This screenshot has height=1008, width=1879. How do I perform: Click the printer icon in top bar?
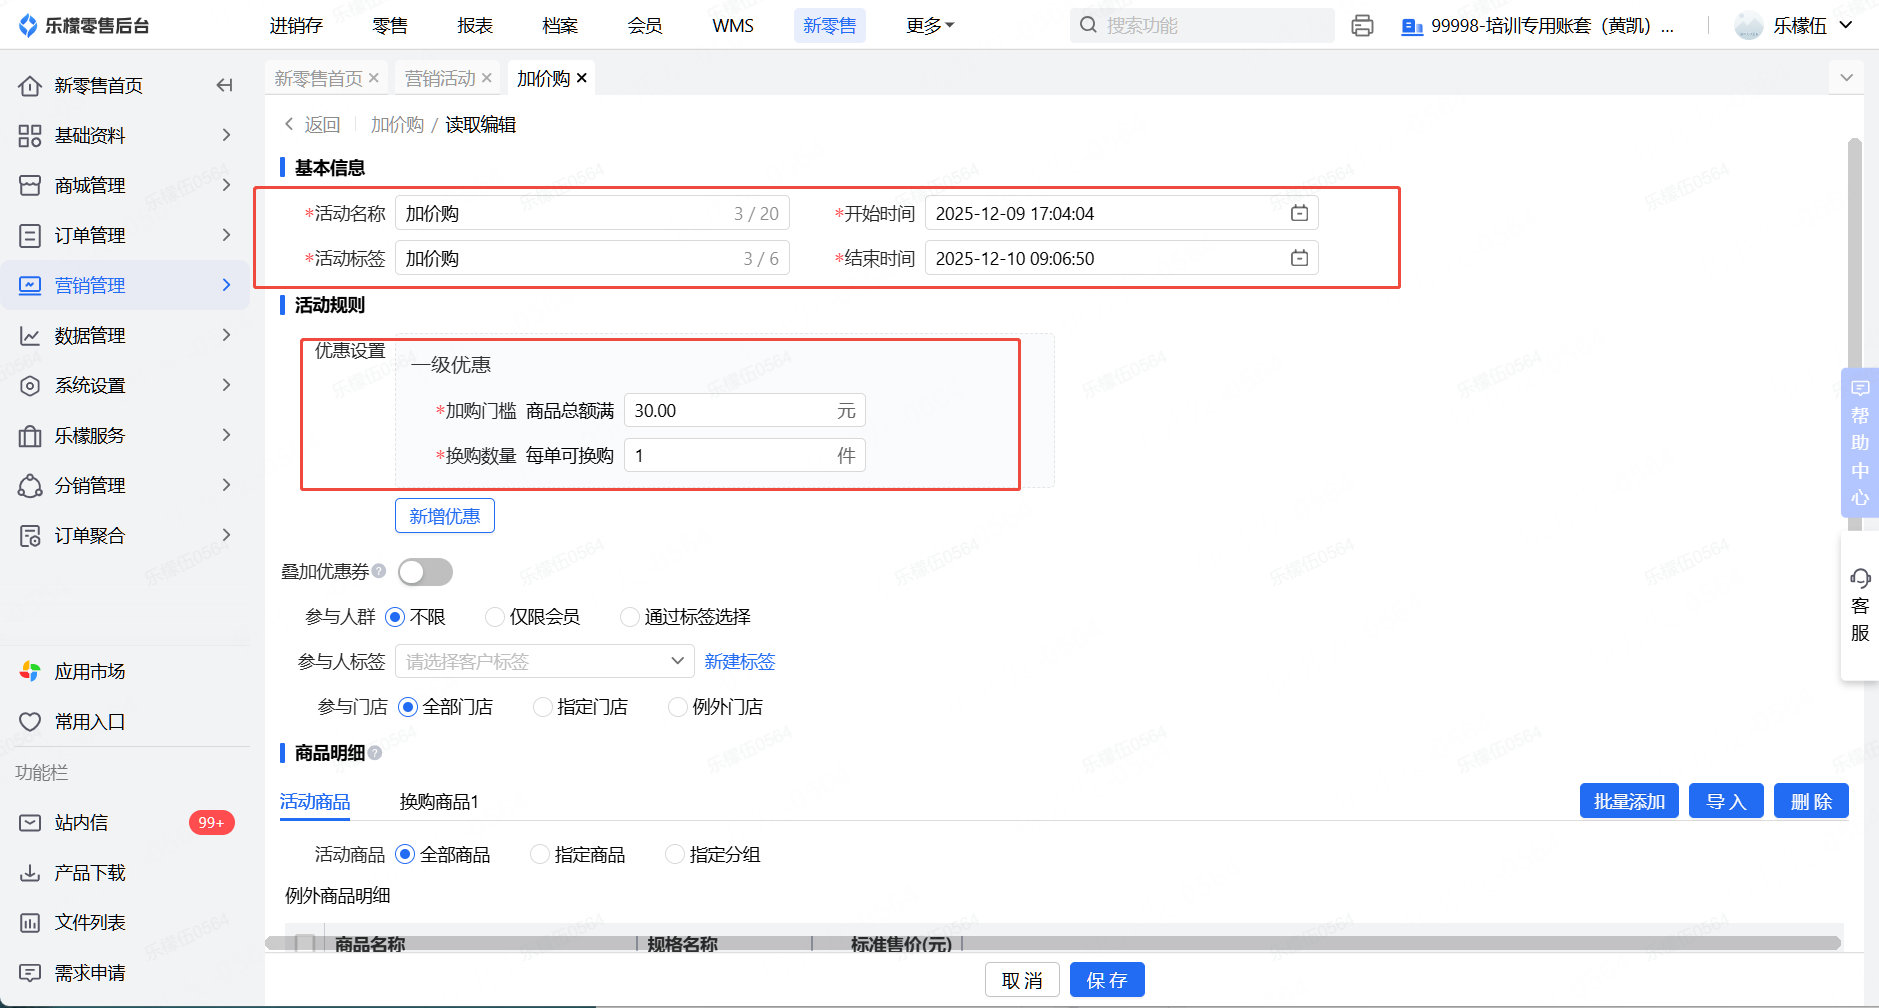1362,26
